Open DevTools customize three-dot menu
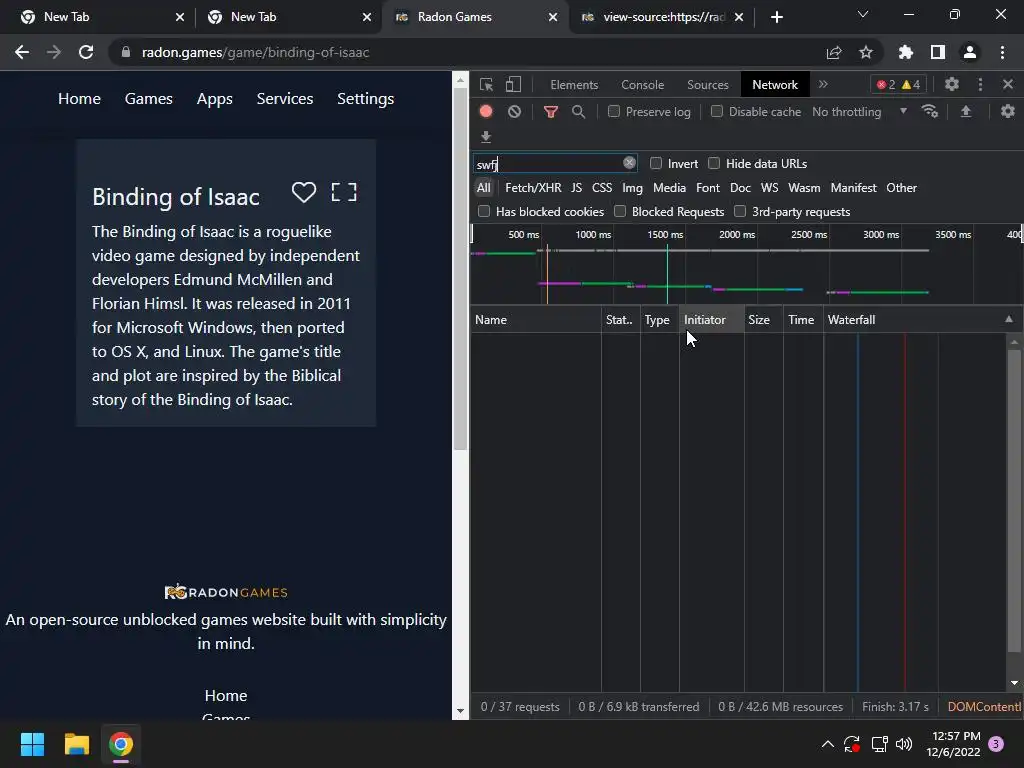The width and height of the screenshot is (1024, 768). click(x=980, y=84)
